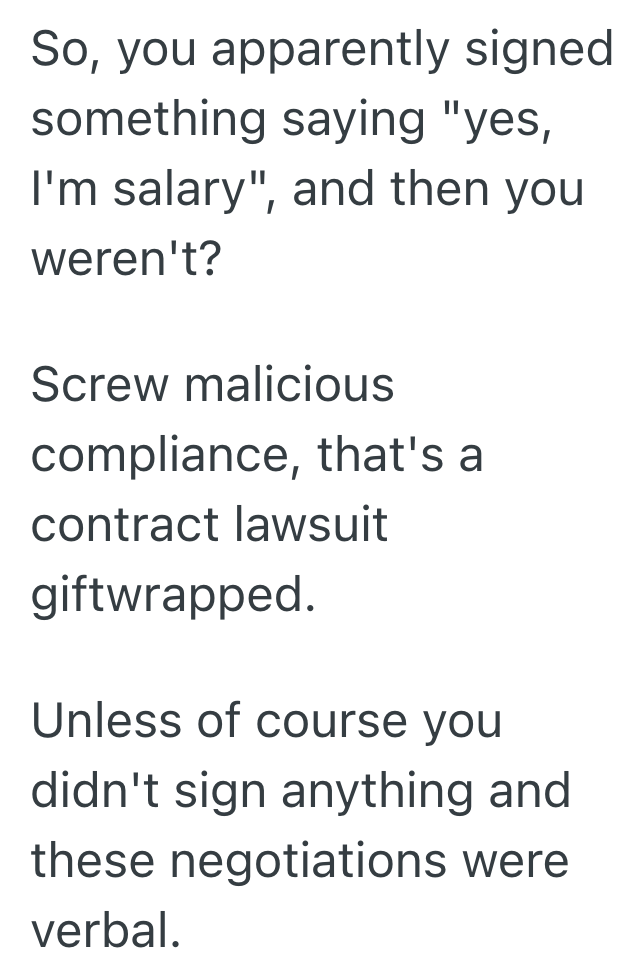Click the quoted text "yes,

tap(497, 120)
